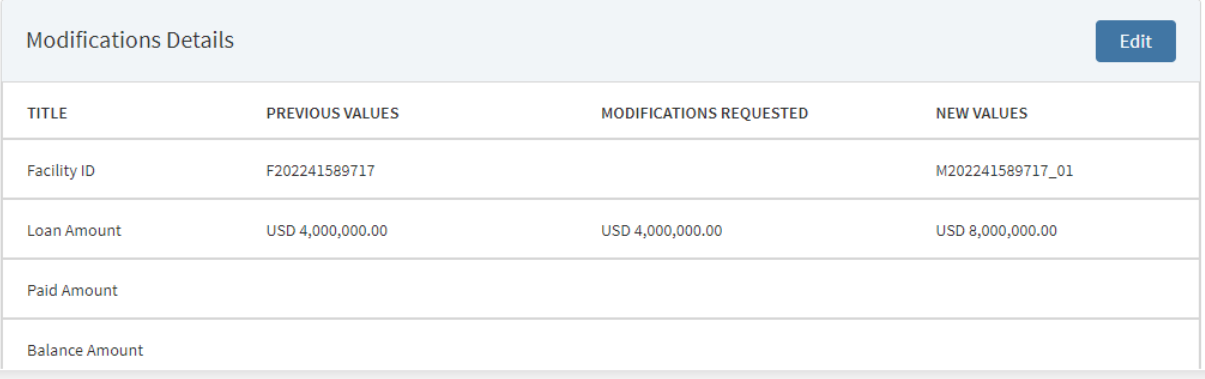This screenshot has height=379, width=1205.
Task: Click the NEW VALUES column header
Action: (x=980, y=113)
